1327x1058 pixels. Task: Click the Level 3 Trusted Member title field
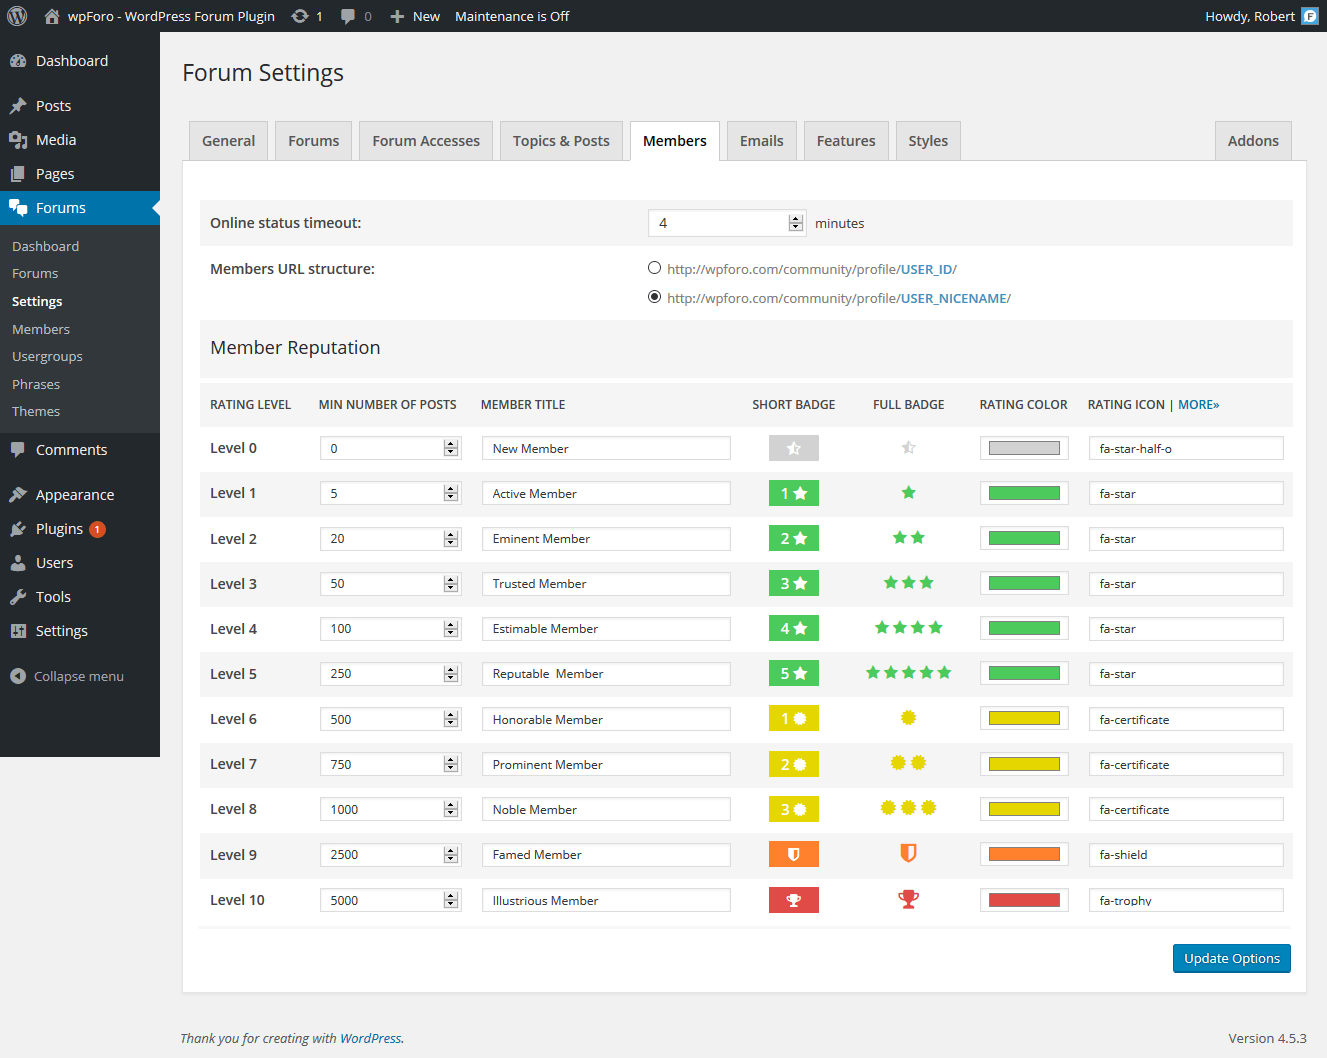[605, 584]
